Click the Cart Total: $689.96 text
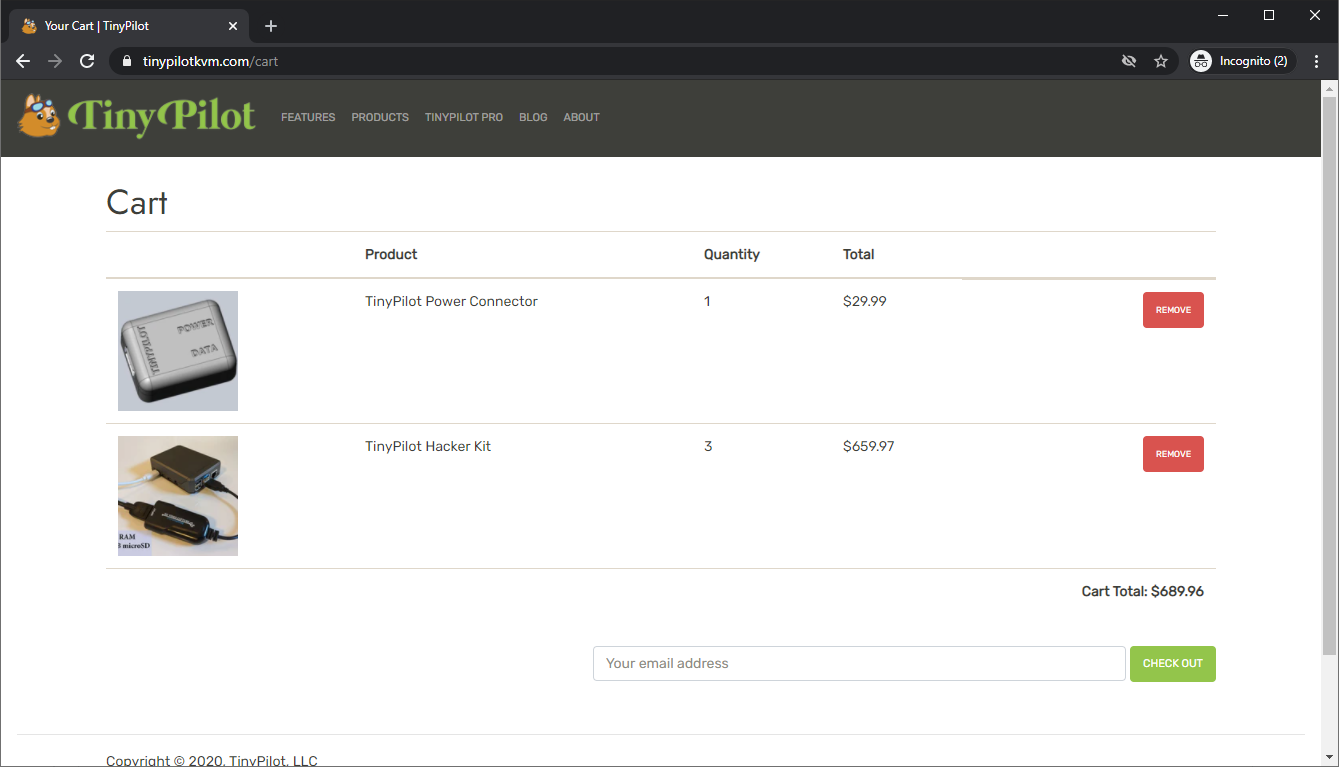 pos(1143,591)
